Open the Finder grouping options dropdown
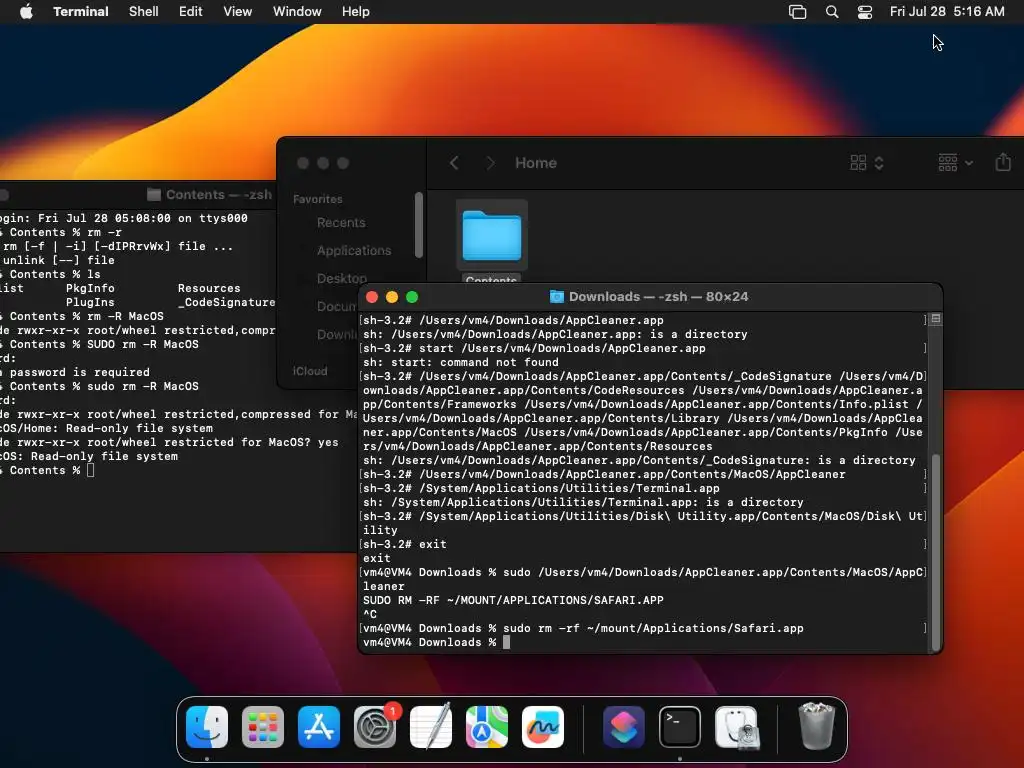 pos(955,163)
